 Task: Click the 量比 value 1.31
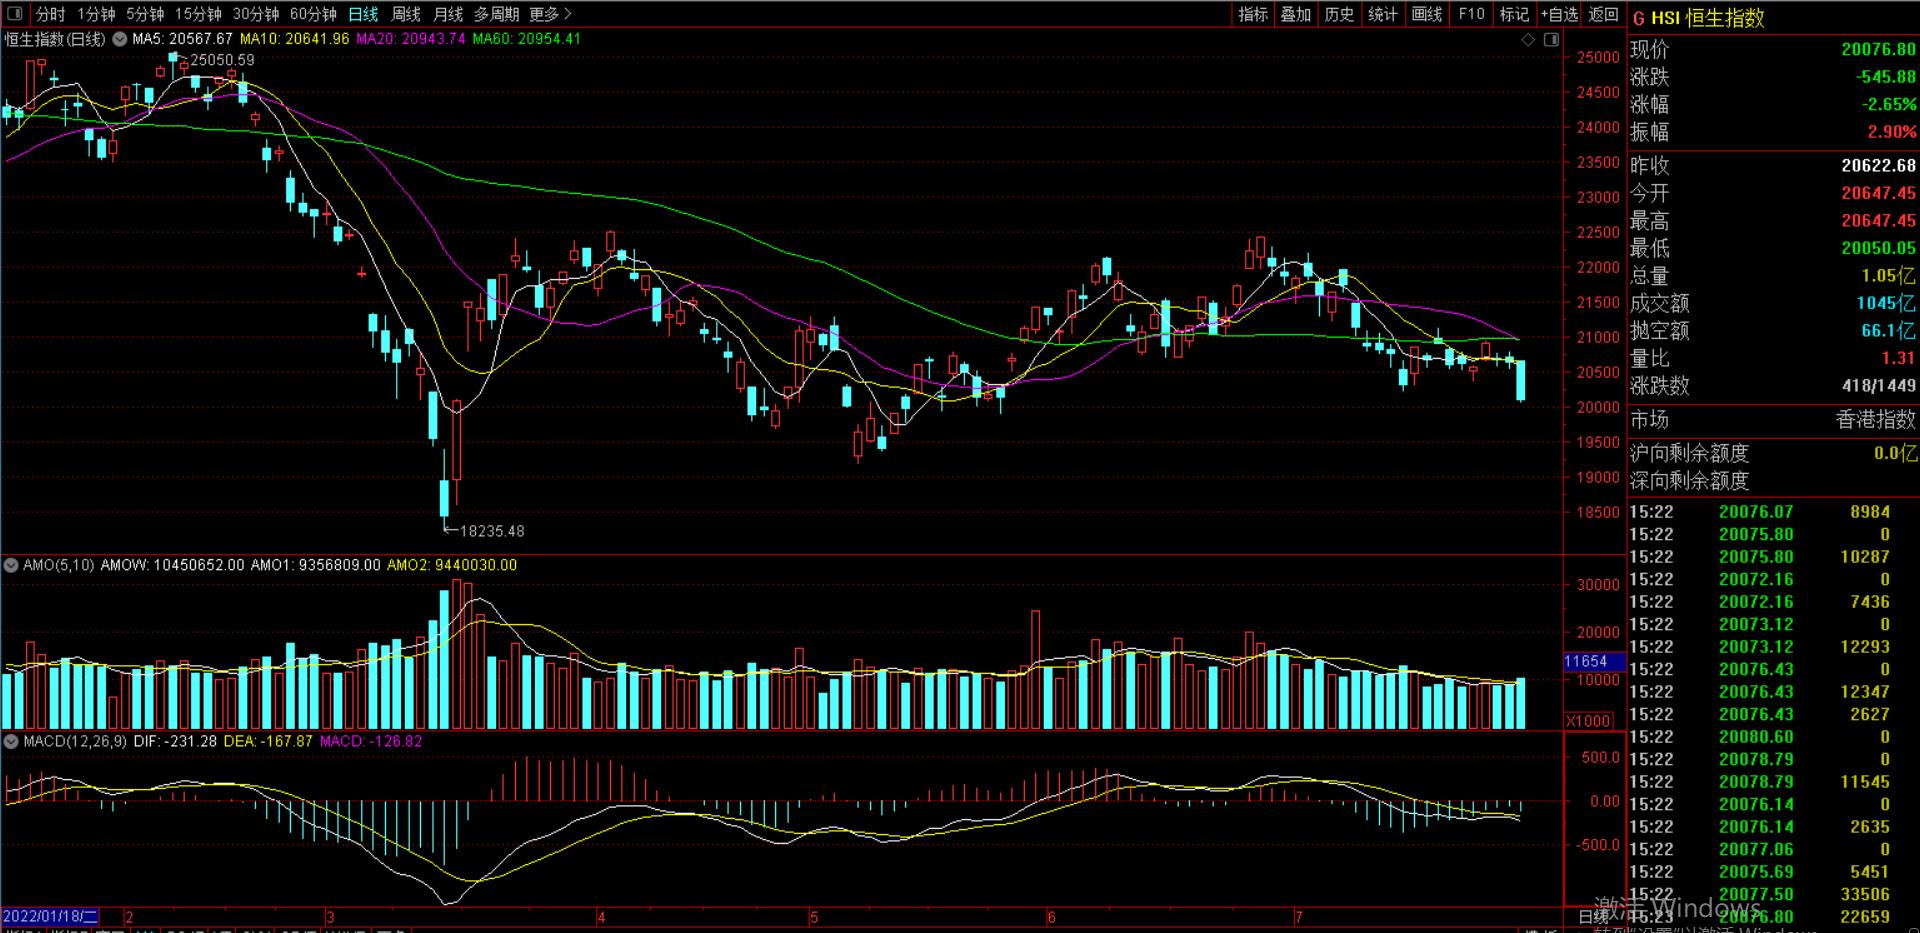point(1897,358)
